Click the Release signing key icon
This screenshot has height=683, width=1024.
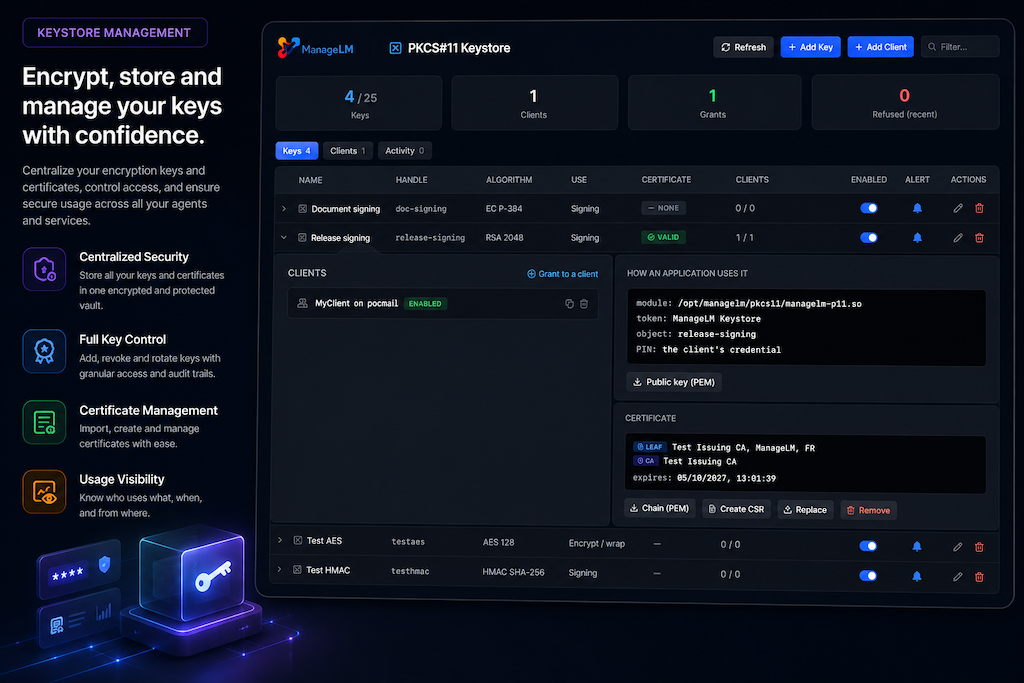pyautogui.click(x=302, y=238)
